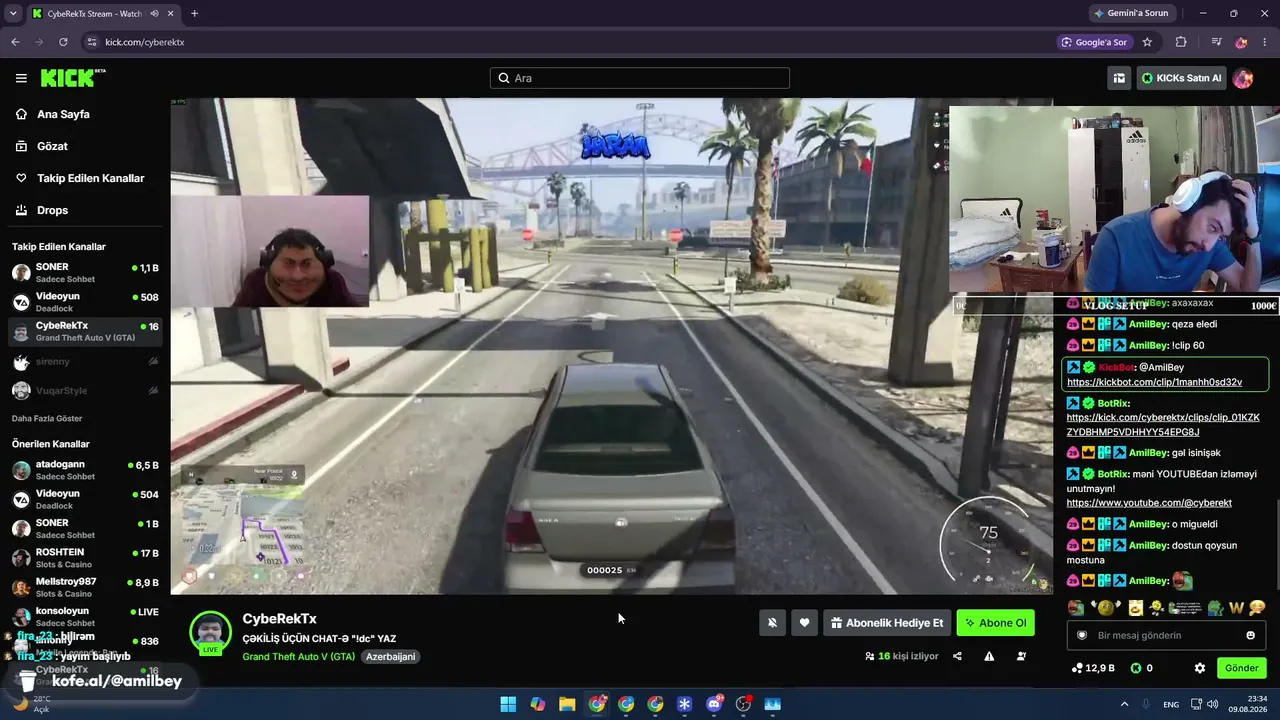Open chat settings gear
The image size is (1280, 720).
pos(1200,668)
